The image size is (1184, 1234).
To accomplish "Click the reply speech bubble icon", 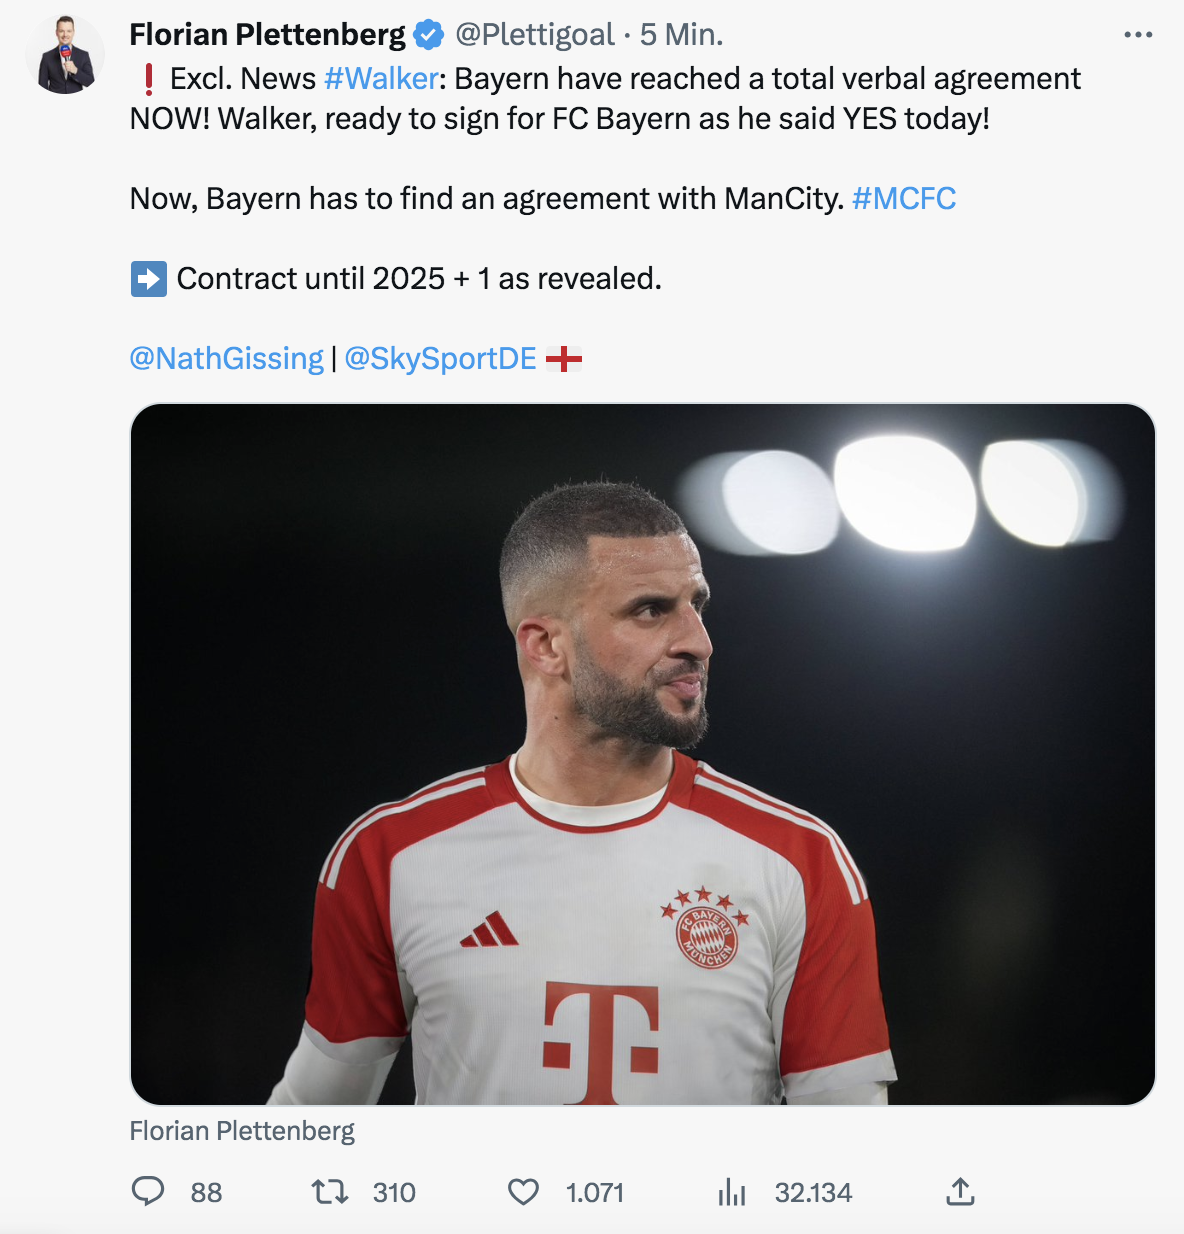I will pos(148,1191).
